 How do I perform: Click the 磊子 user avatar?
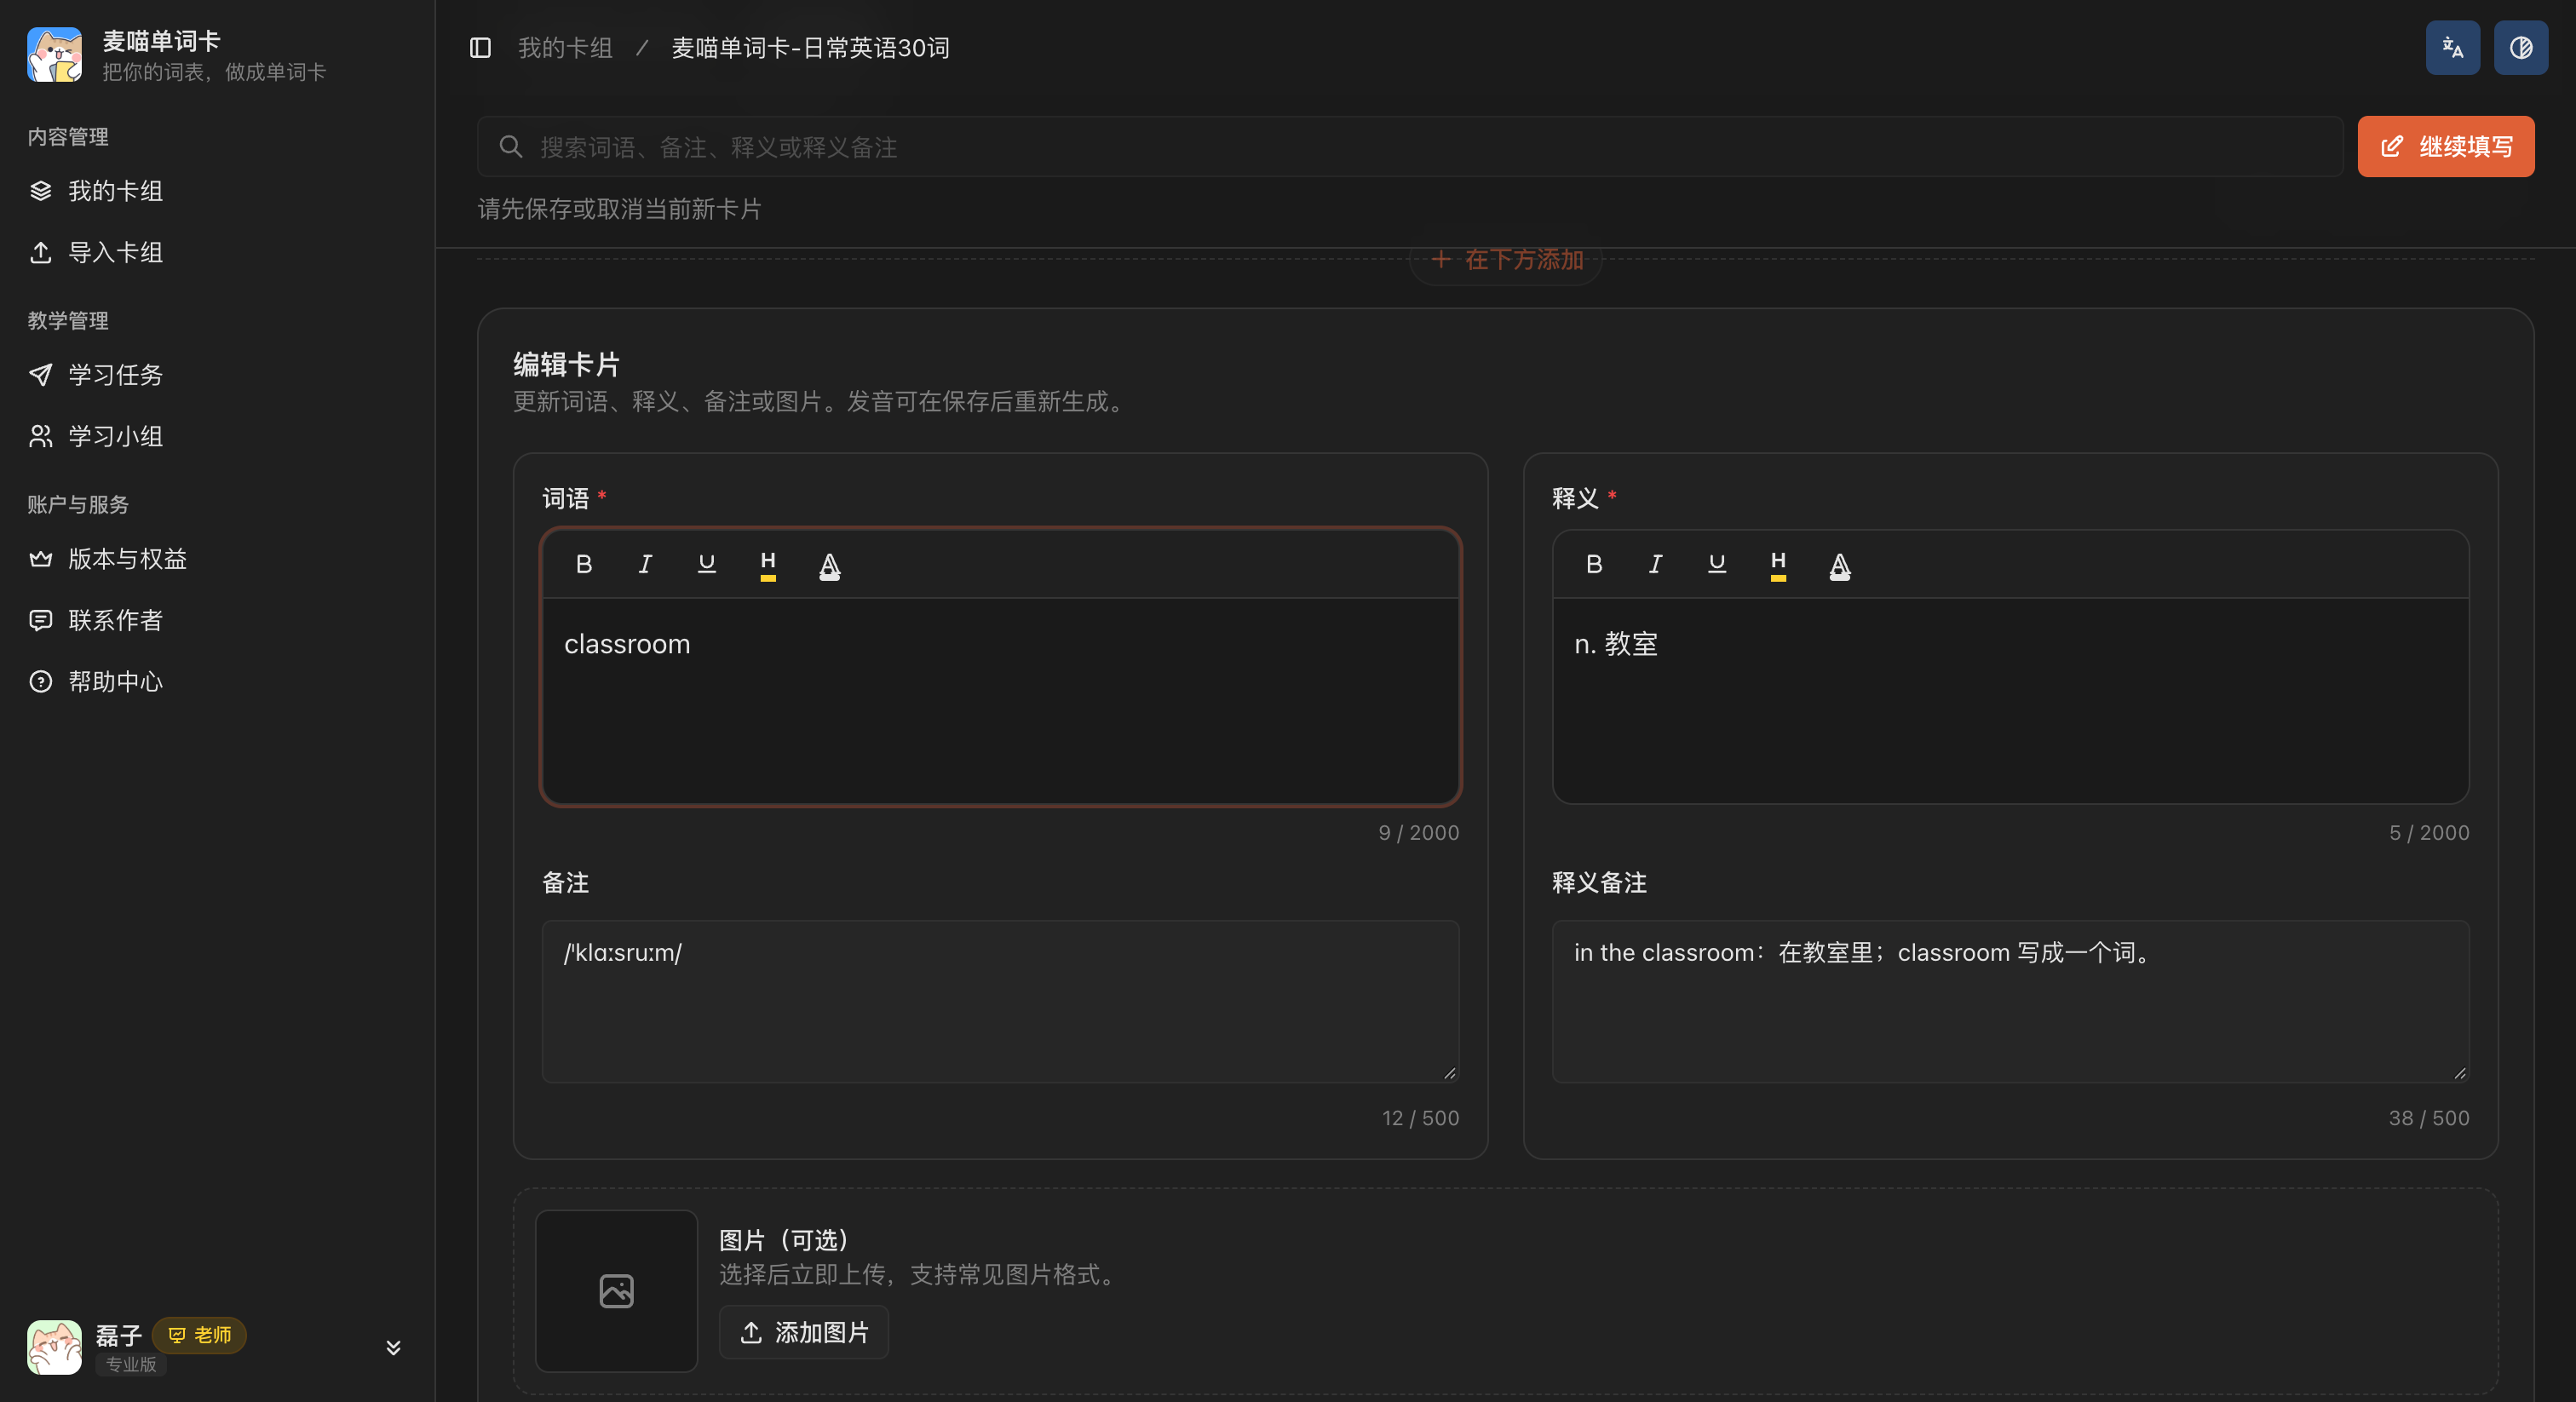54,1347
